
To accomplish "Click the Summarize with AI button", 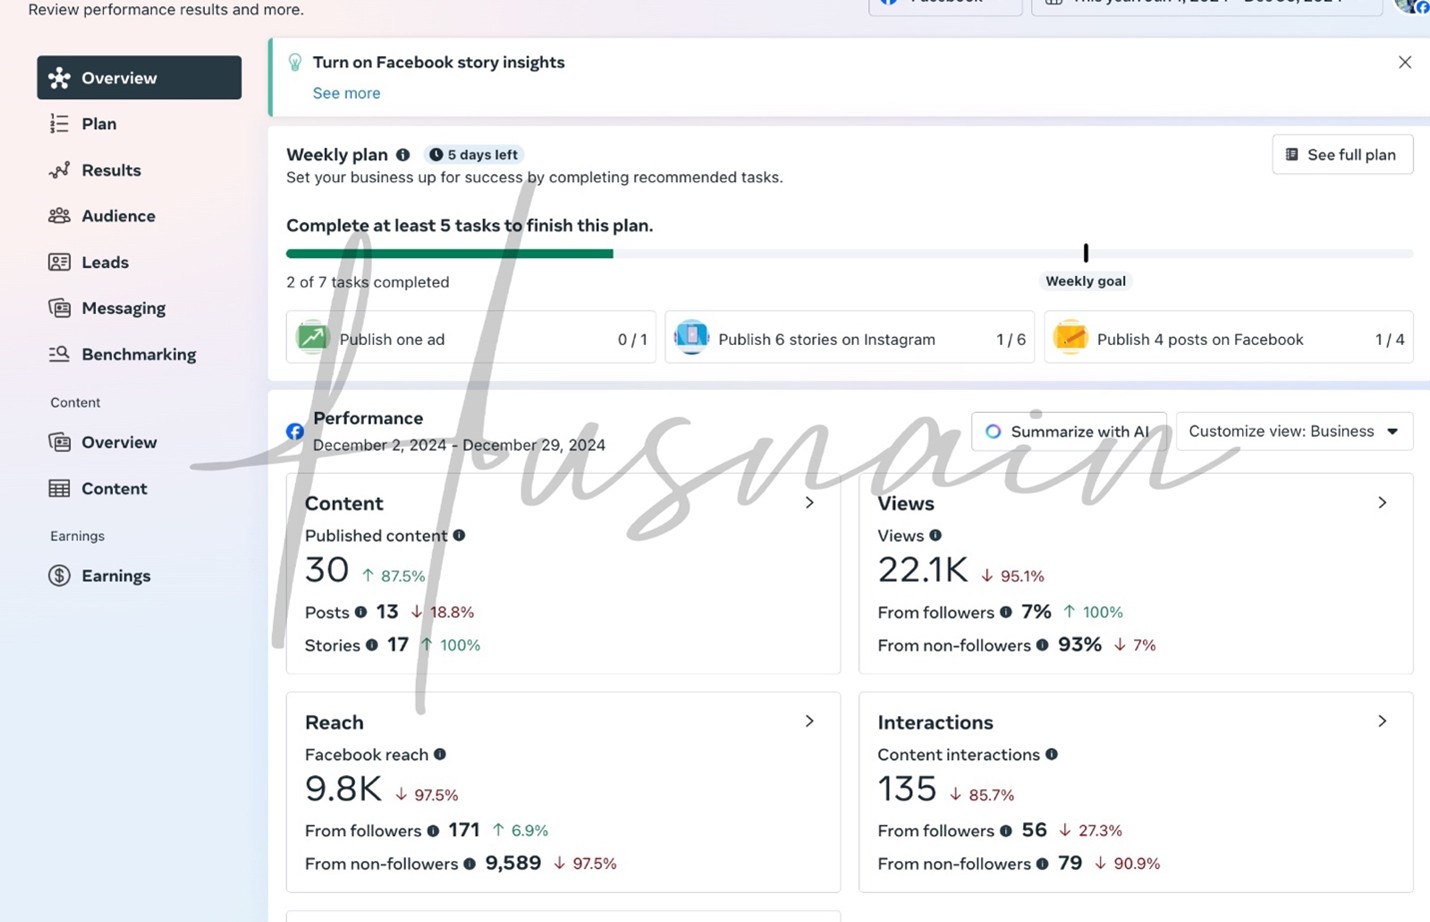I will (x=1068, y=431).
